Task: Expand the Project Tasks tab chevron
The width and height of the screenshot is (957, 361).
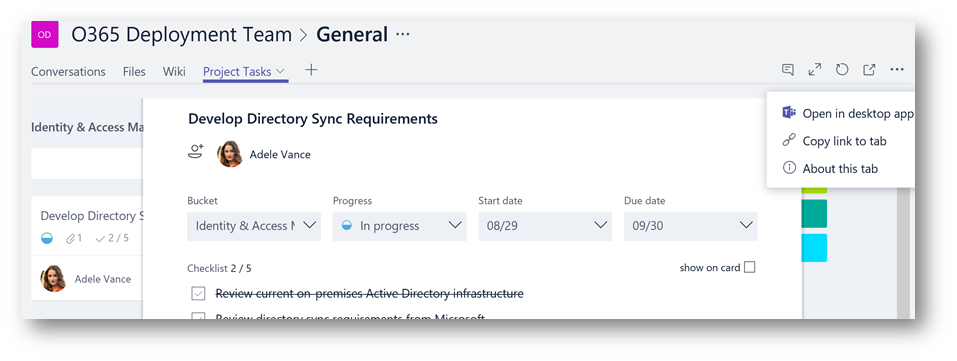Action: pos(280,71)
